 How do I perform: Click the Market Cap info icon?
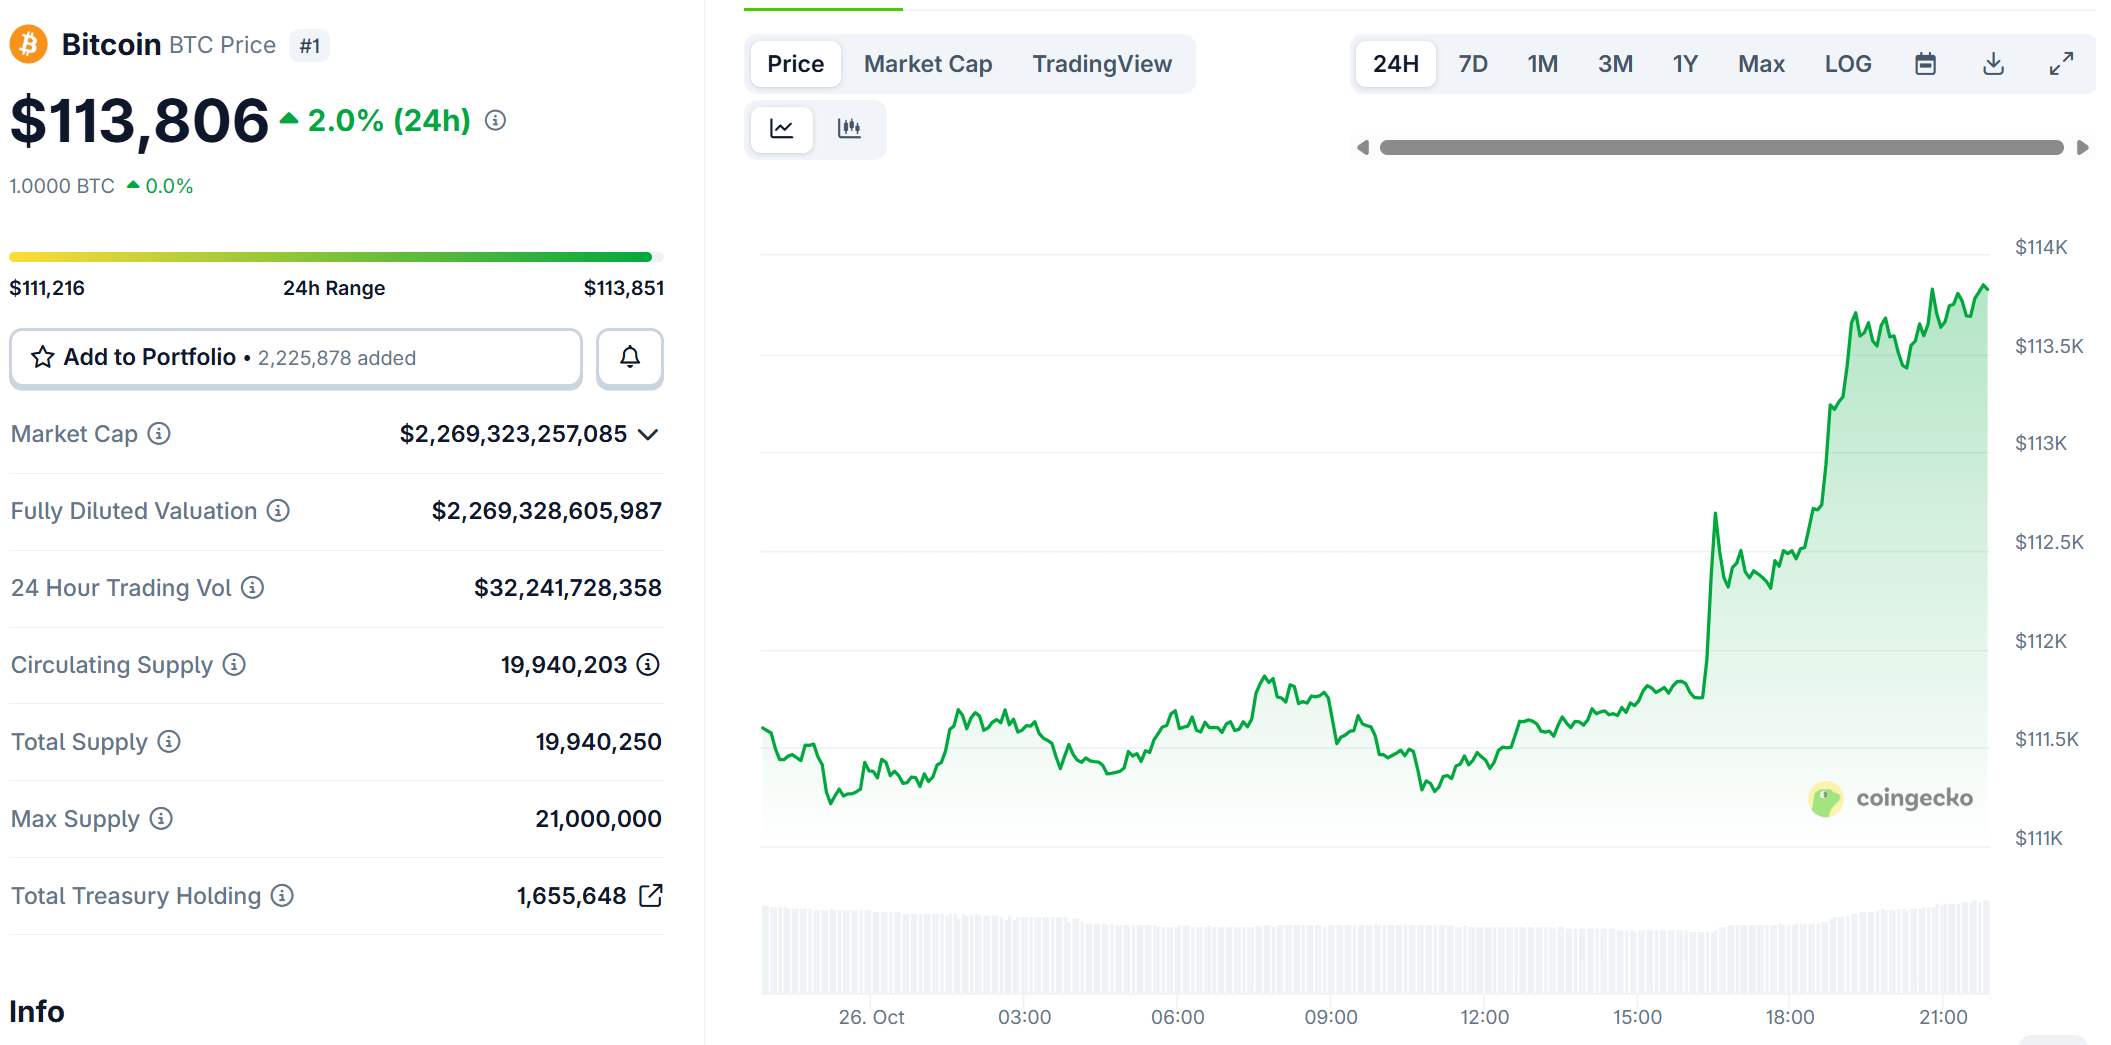(159, 433)
